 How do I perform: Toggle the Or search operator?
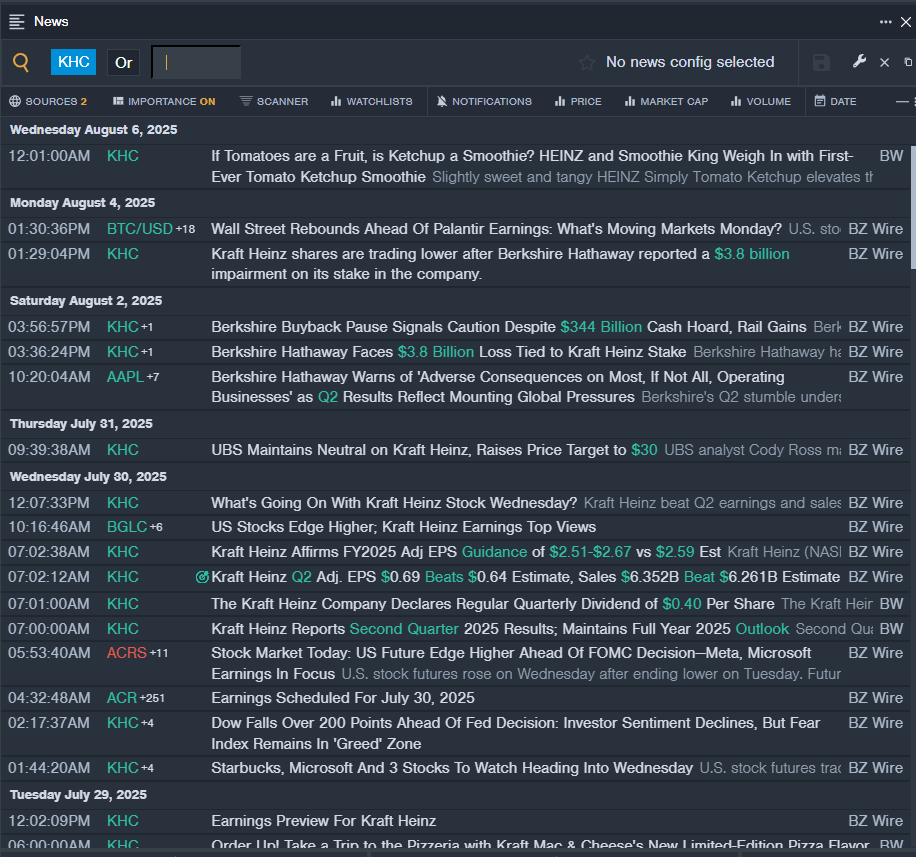(123, 63)
